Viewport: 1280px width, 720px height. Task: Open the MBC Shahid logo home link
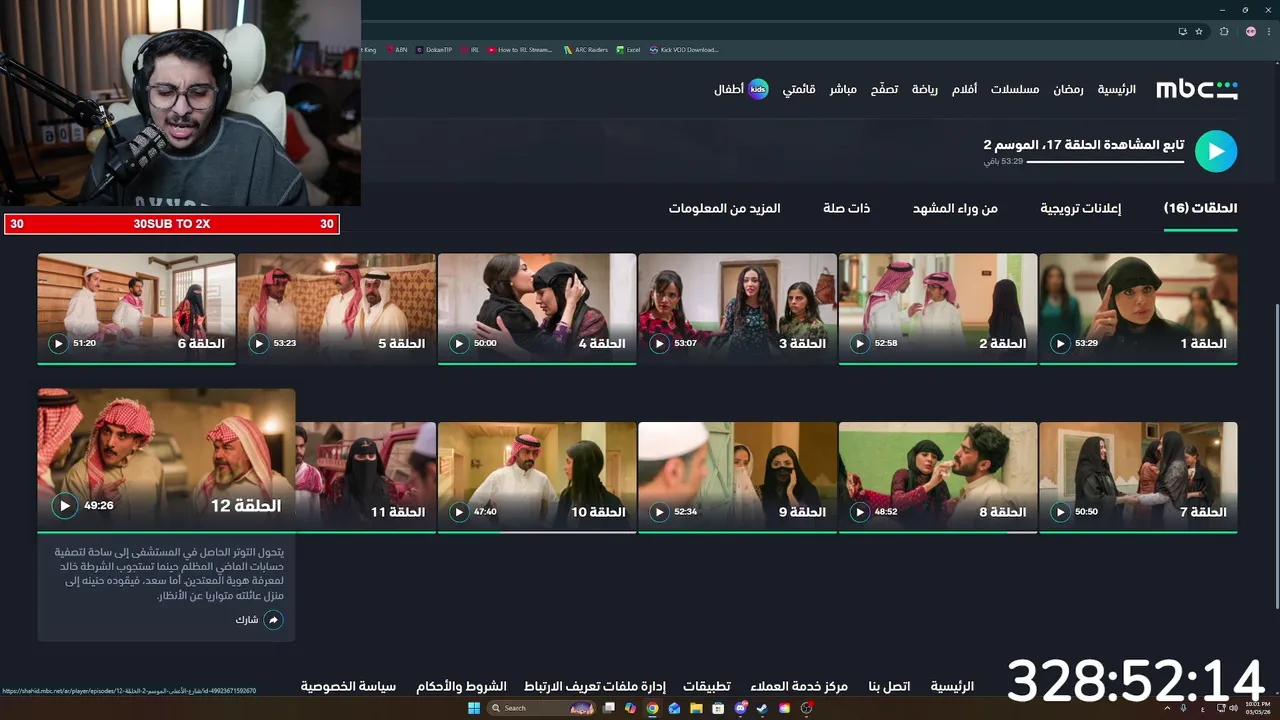point(1197,90)
